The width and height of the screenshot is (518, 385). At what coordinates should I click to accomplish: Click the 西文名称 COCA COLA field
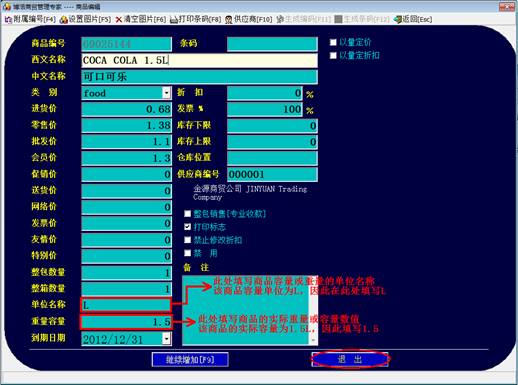(x=199, y=60)
